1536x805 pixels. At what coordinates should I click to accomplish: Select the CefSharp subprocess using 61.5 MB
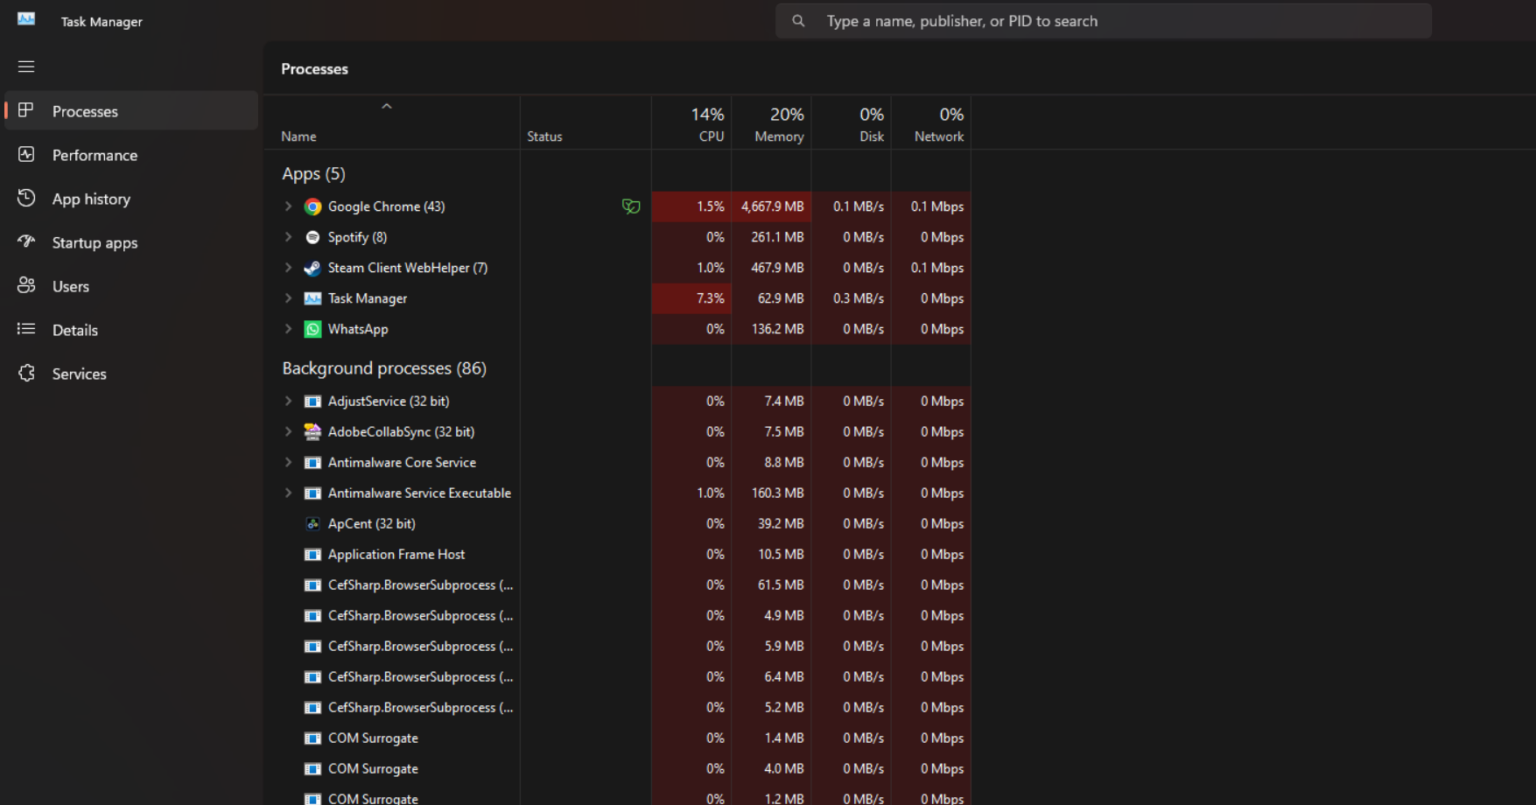617,585
